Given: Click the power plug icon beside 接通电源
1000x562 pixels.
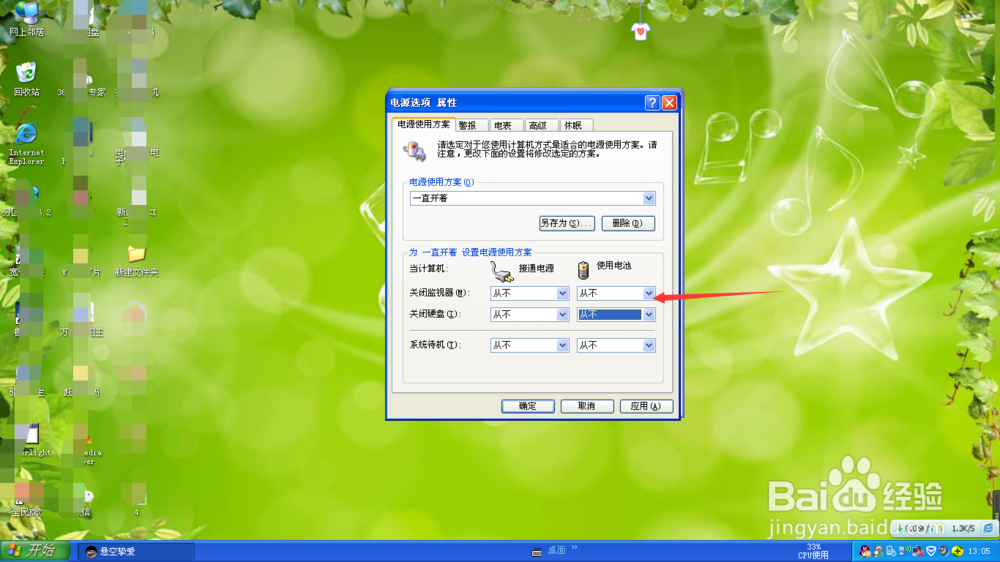Looking at the screenshot, I should point(502,271).
